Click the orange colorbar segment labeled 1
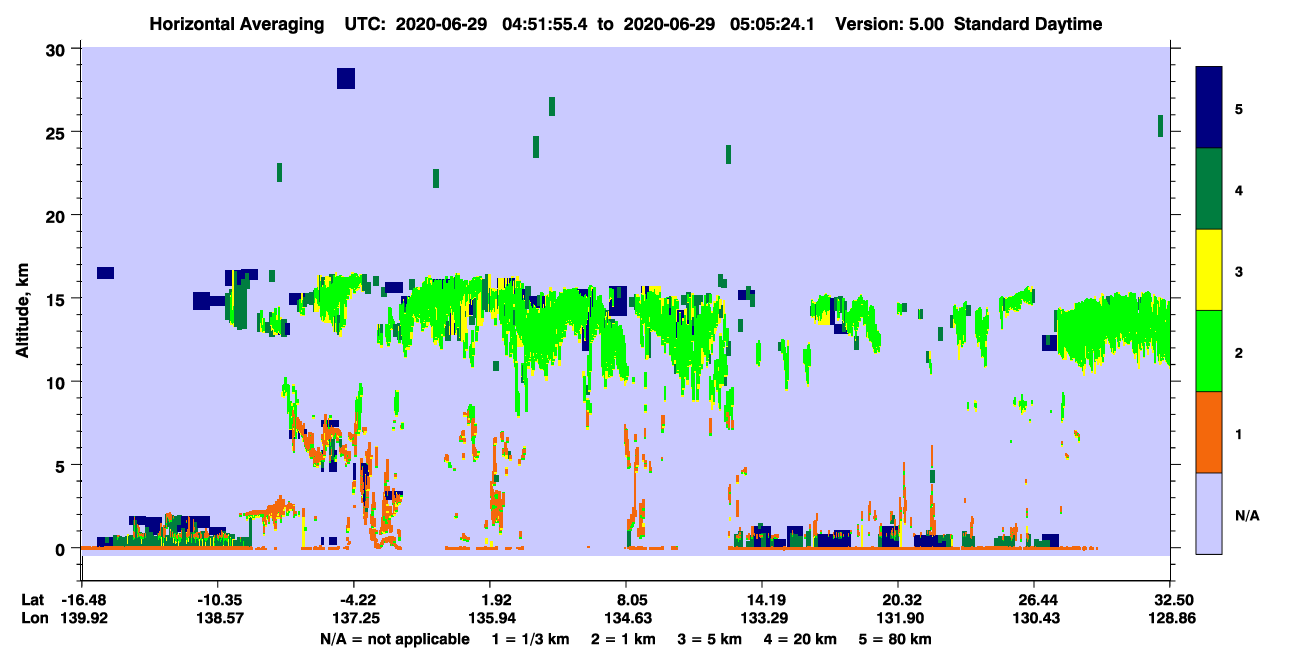Viewport: 1300px width, 667px height. (x=1209, y=432)
